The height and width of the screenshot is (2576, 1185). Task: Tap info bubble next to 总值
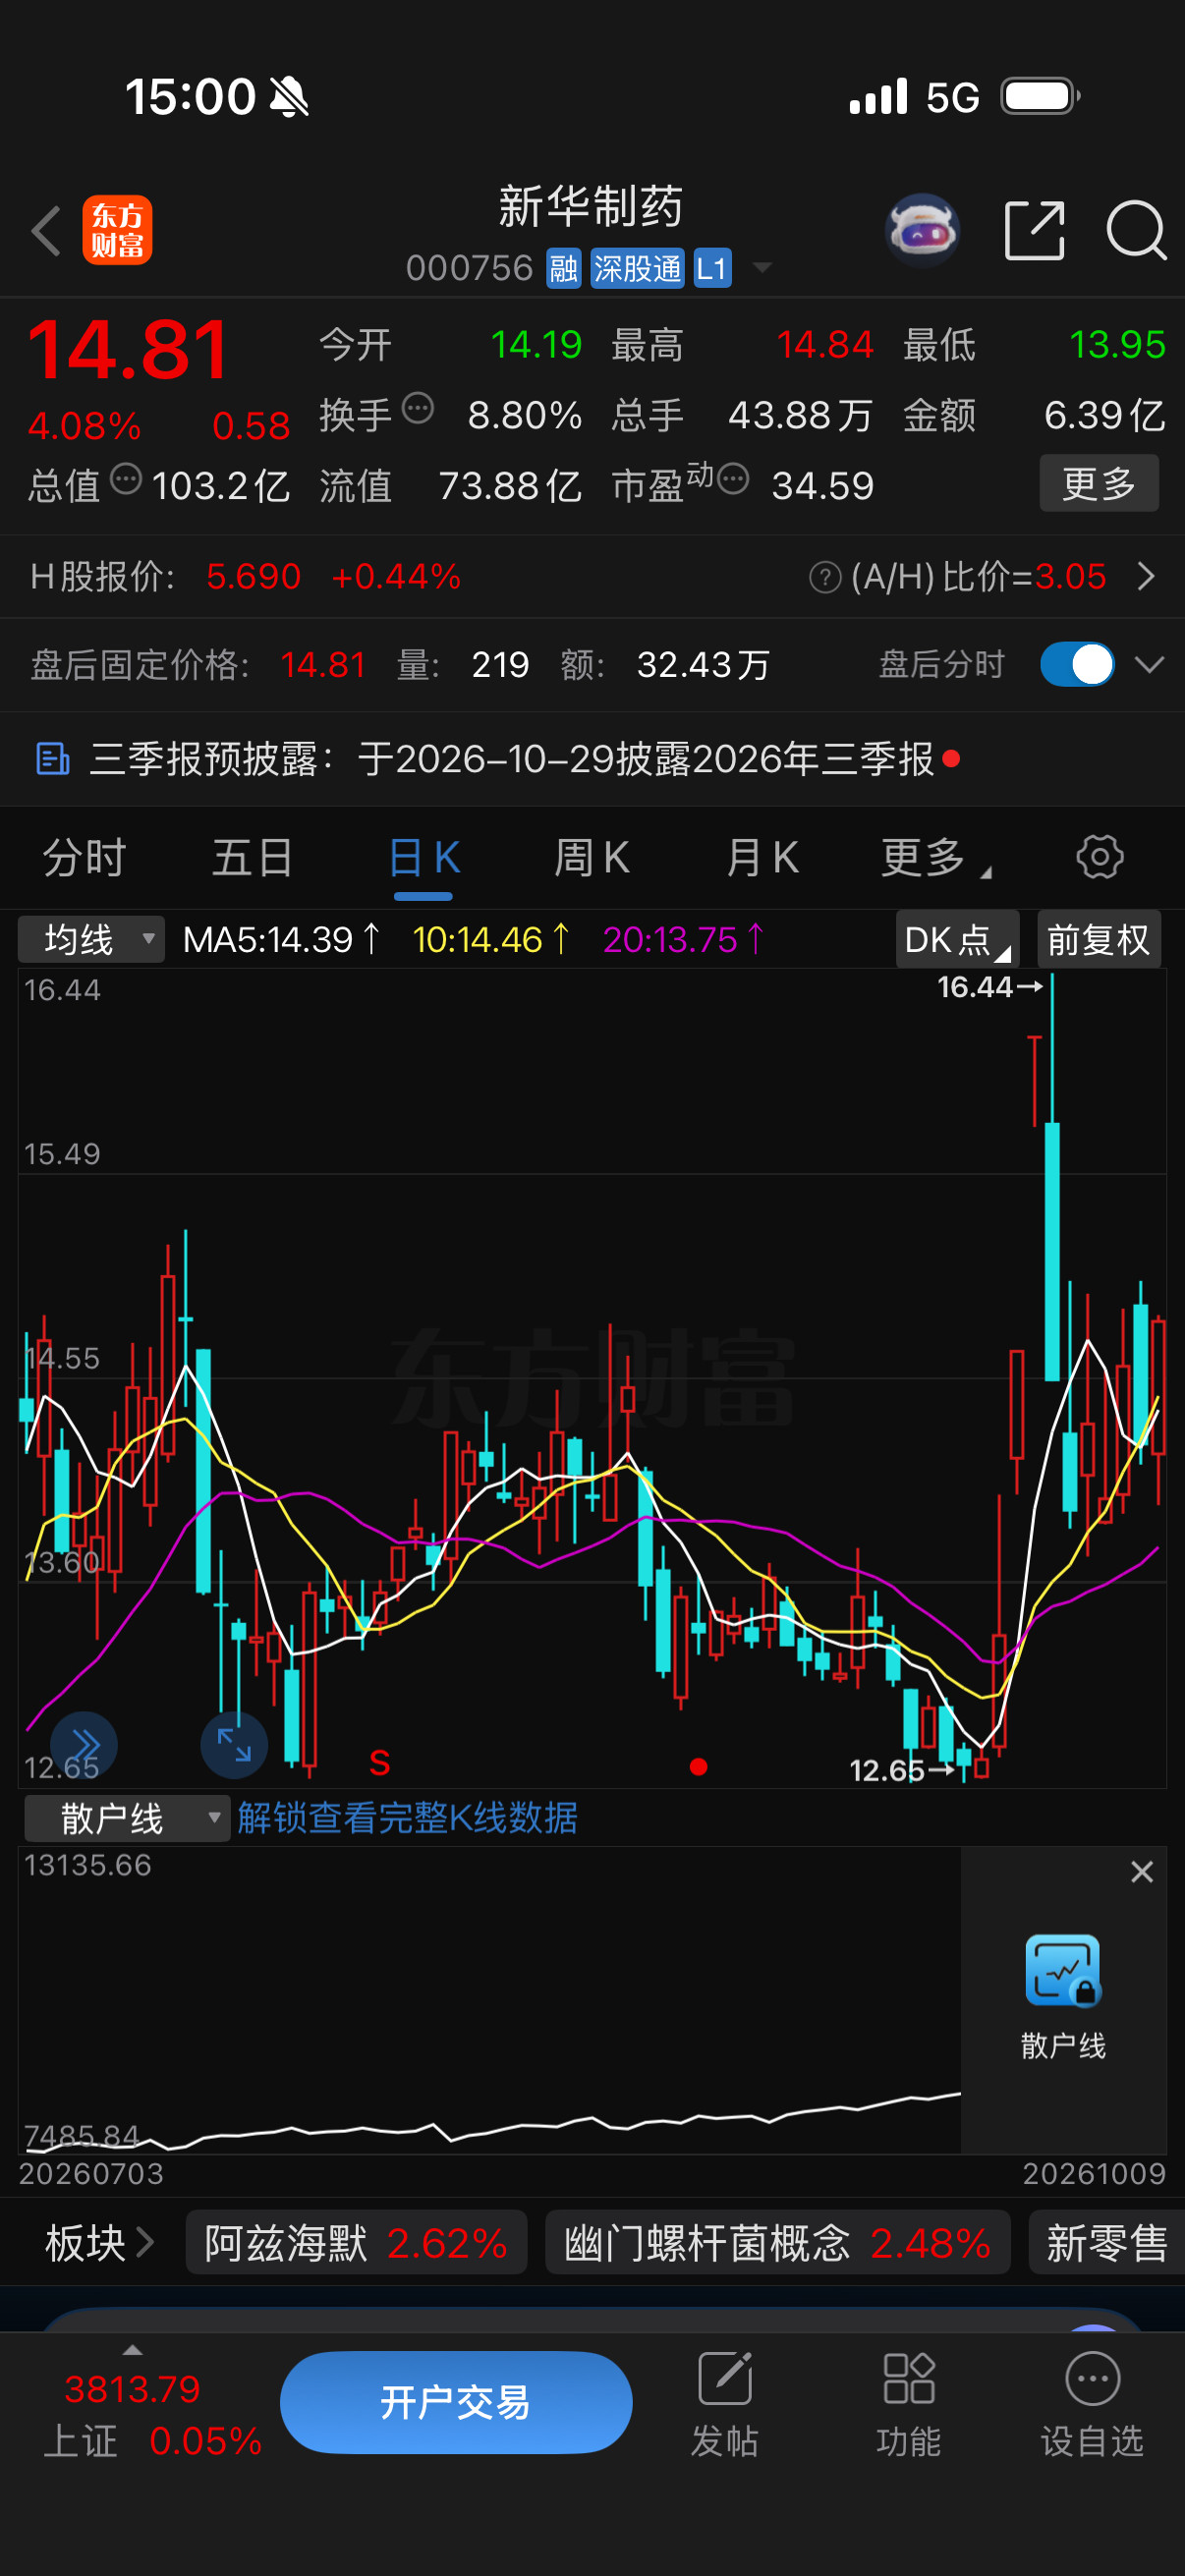126,479
